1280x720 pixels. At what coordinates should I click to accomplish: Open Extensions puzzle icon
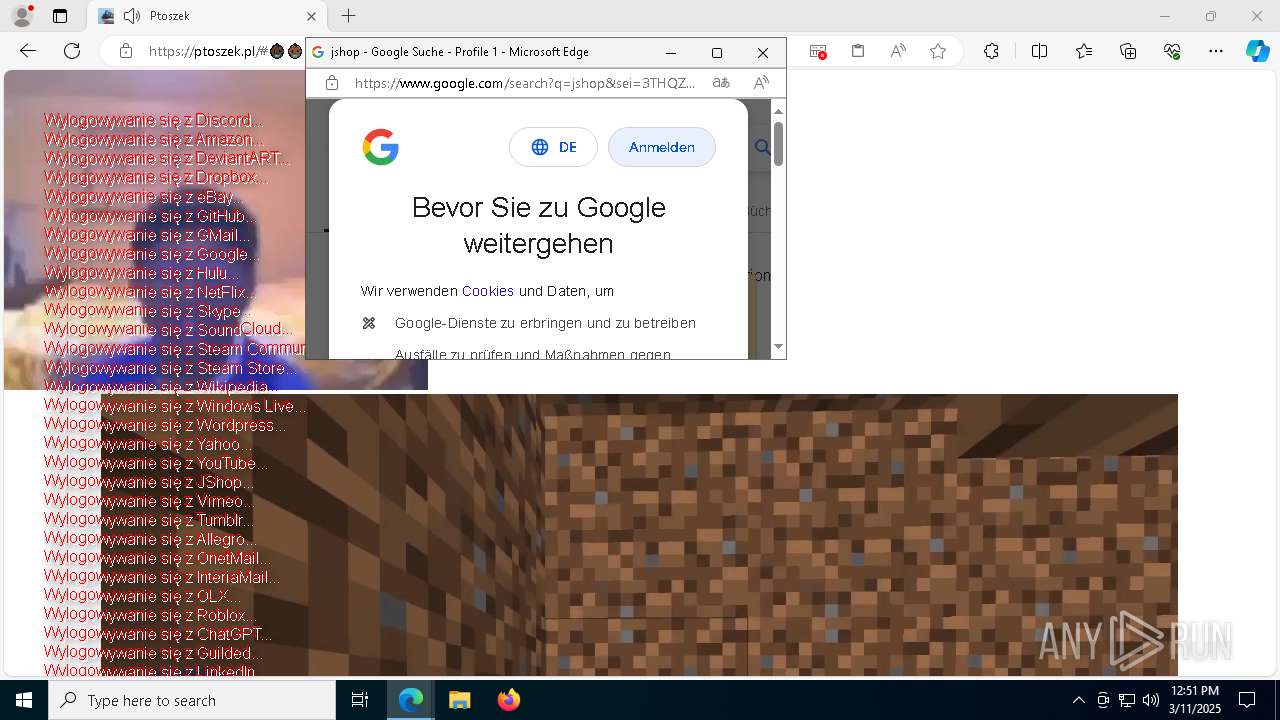[991, 51]
